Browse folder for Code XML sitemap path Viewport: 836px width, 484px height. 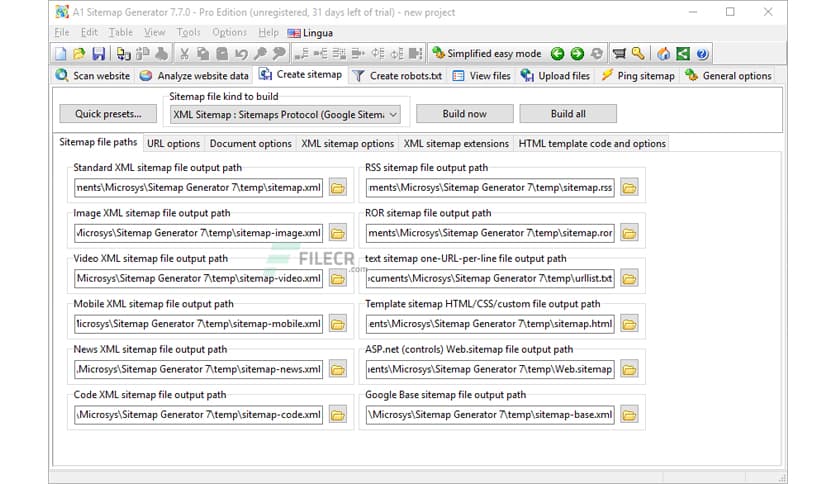[x=337, y=415]
